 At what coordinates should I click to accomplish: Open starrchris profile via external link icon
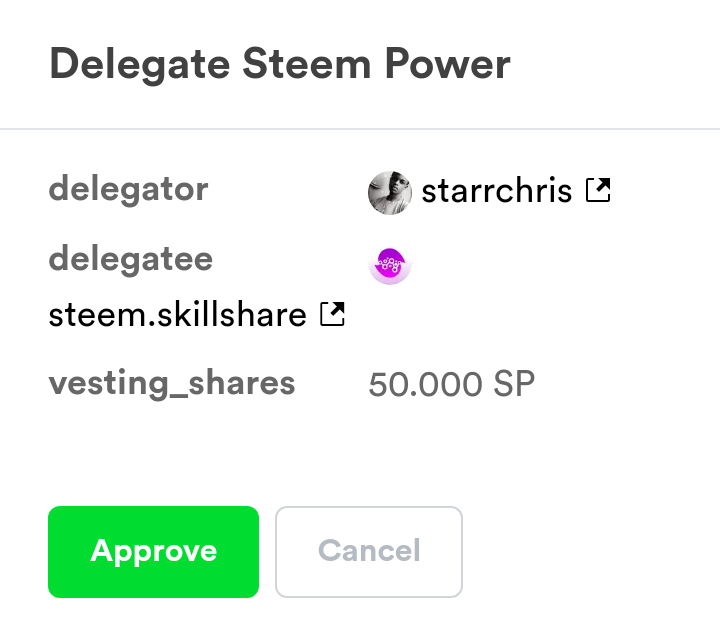click(598, 190)
